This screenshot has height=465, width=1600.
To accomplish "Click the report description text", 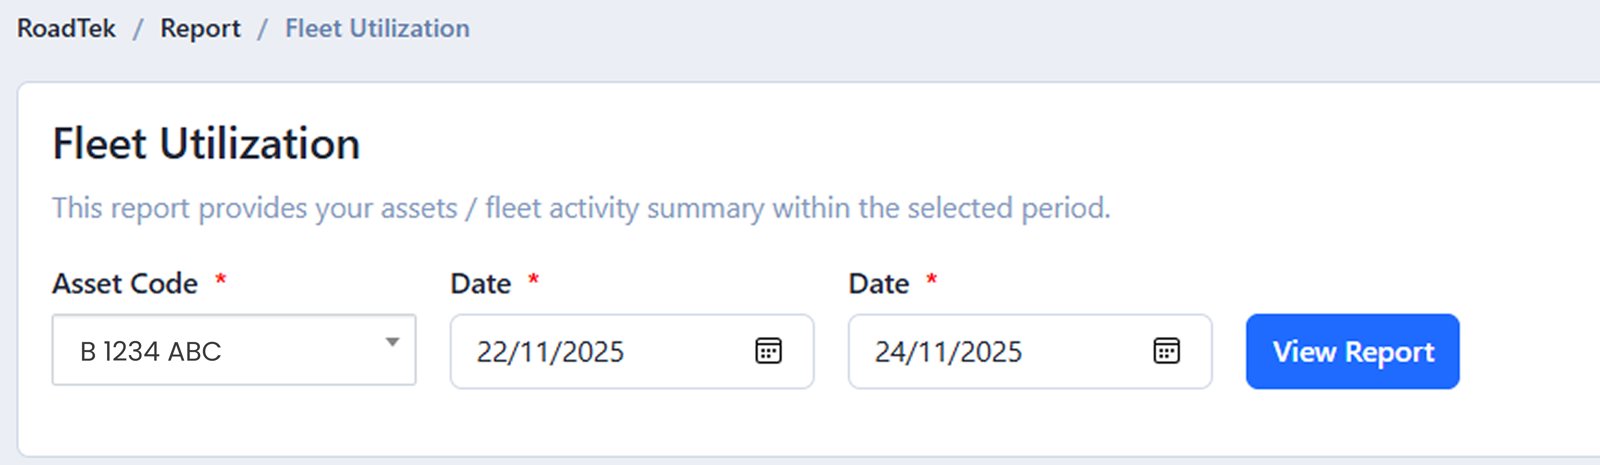I will point(581,208).
